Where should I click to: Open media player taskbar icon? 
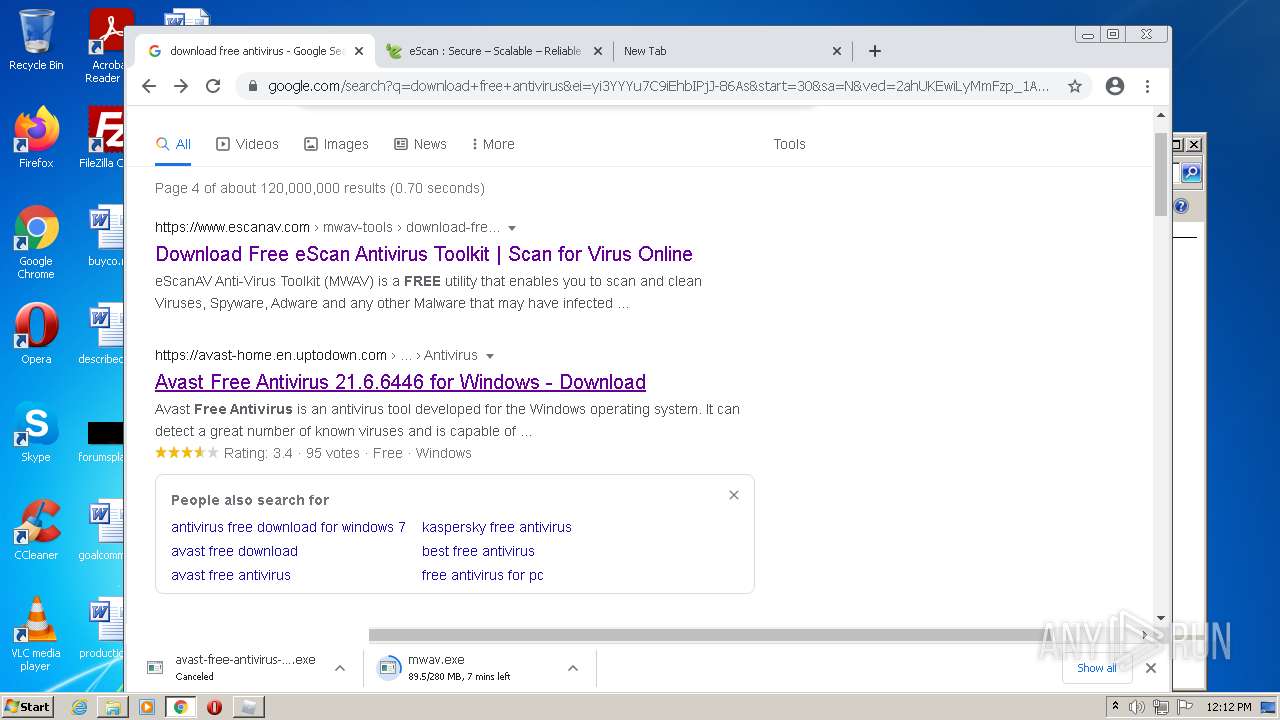147,707
